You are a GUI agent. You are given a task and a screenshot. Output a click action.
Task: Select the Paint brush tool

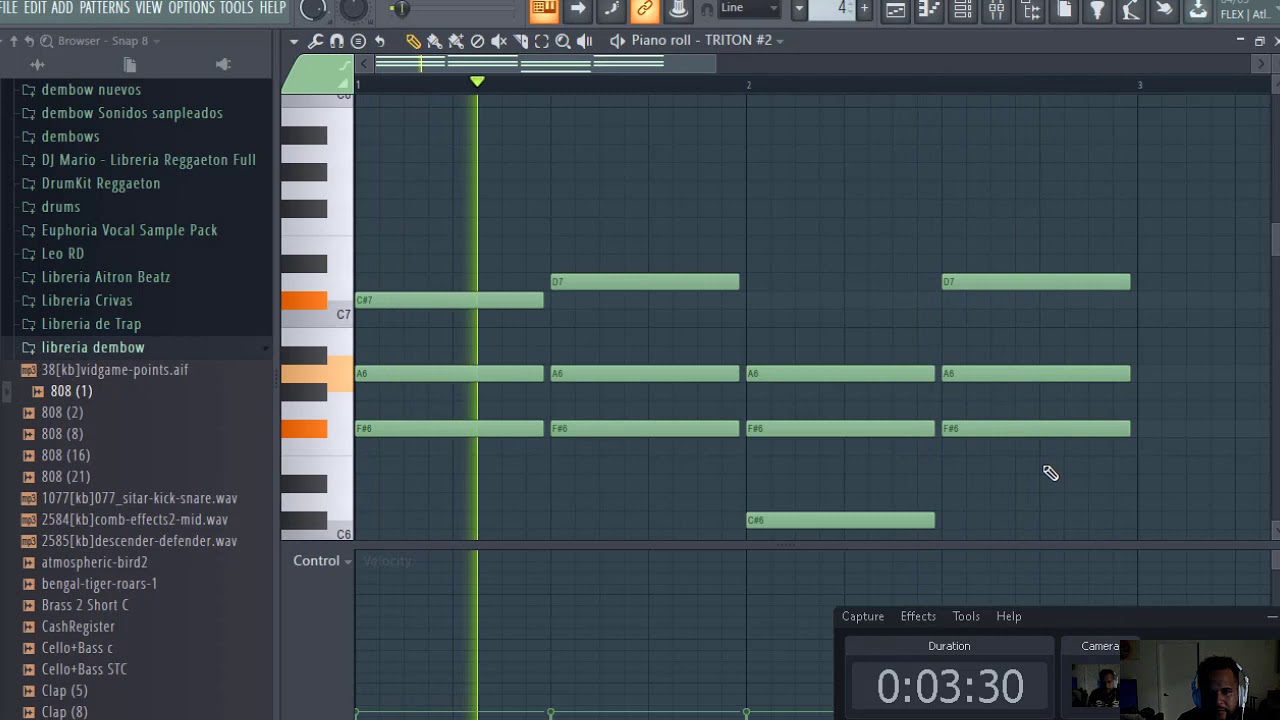434,41
